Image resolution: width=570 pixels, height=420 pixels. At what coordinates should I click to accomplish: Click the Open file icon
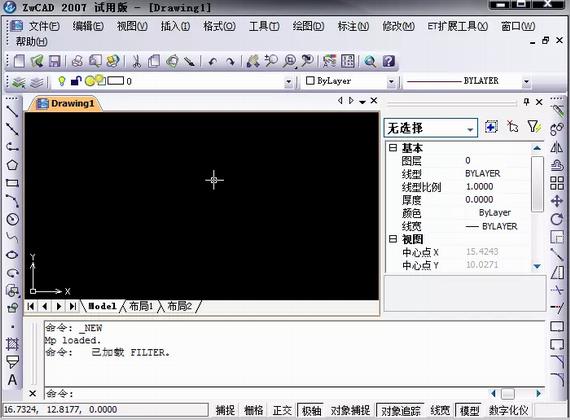pyautogui.click(x=37, y=61)
